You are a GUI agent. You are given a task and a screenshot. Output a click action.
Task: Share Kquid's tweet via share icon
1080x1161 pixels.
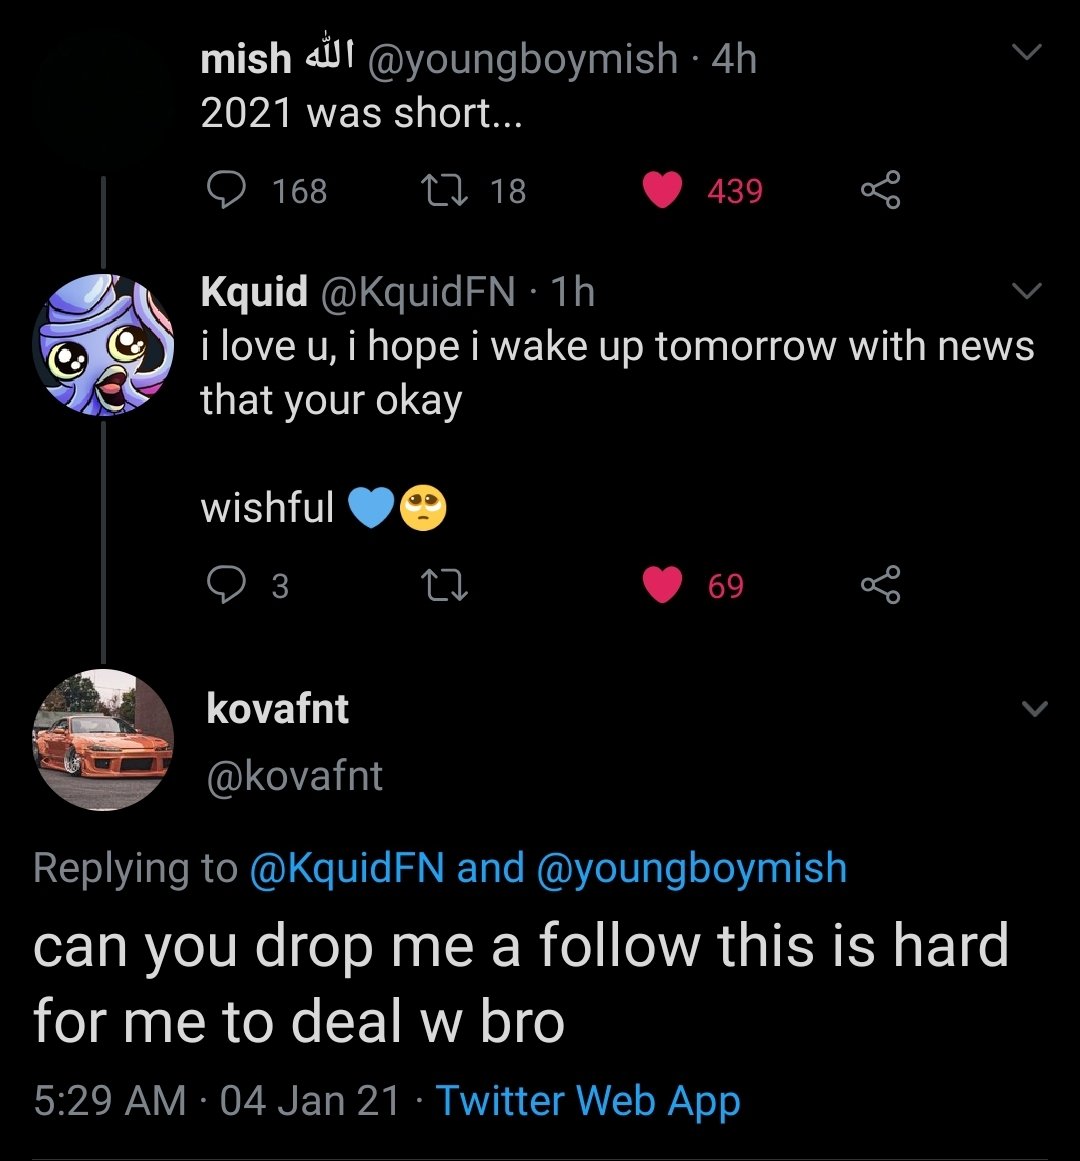pyautogui.click(x=880, y=585)
